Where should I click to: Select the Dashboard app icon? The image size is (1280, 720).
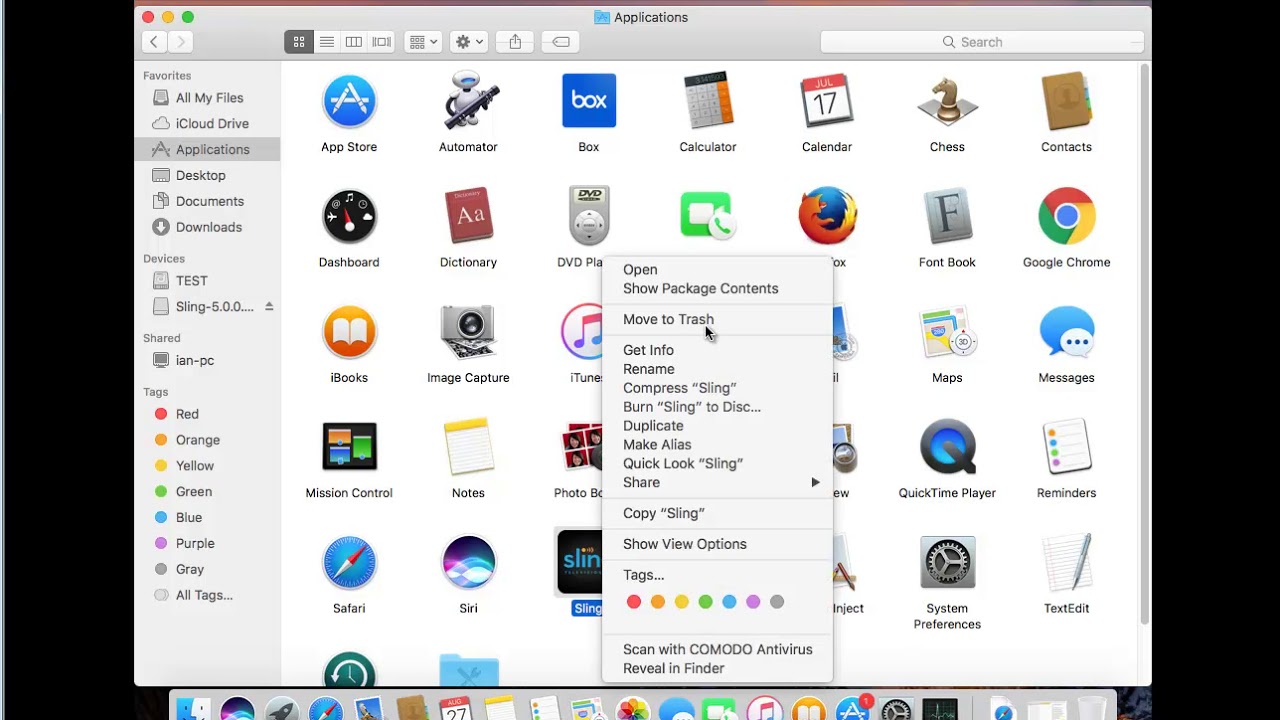pos(349,216)
